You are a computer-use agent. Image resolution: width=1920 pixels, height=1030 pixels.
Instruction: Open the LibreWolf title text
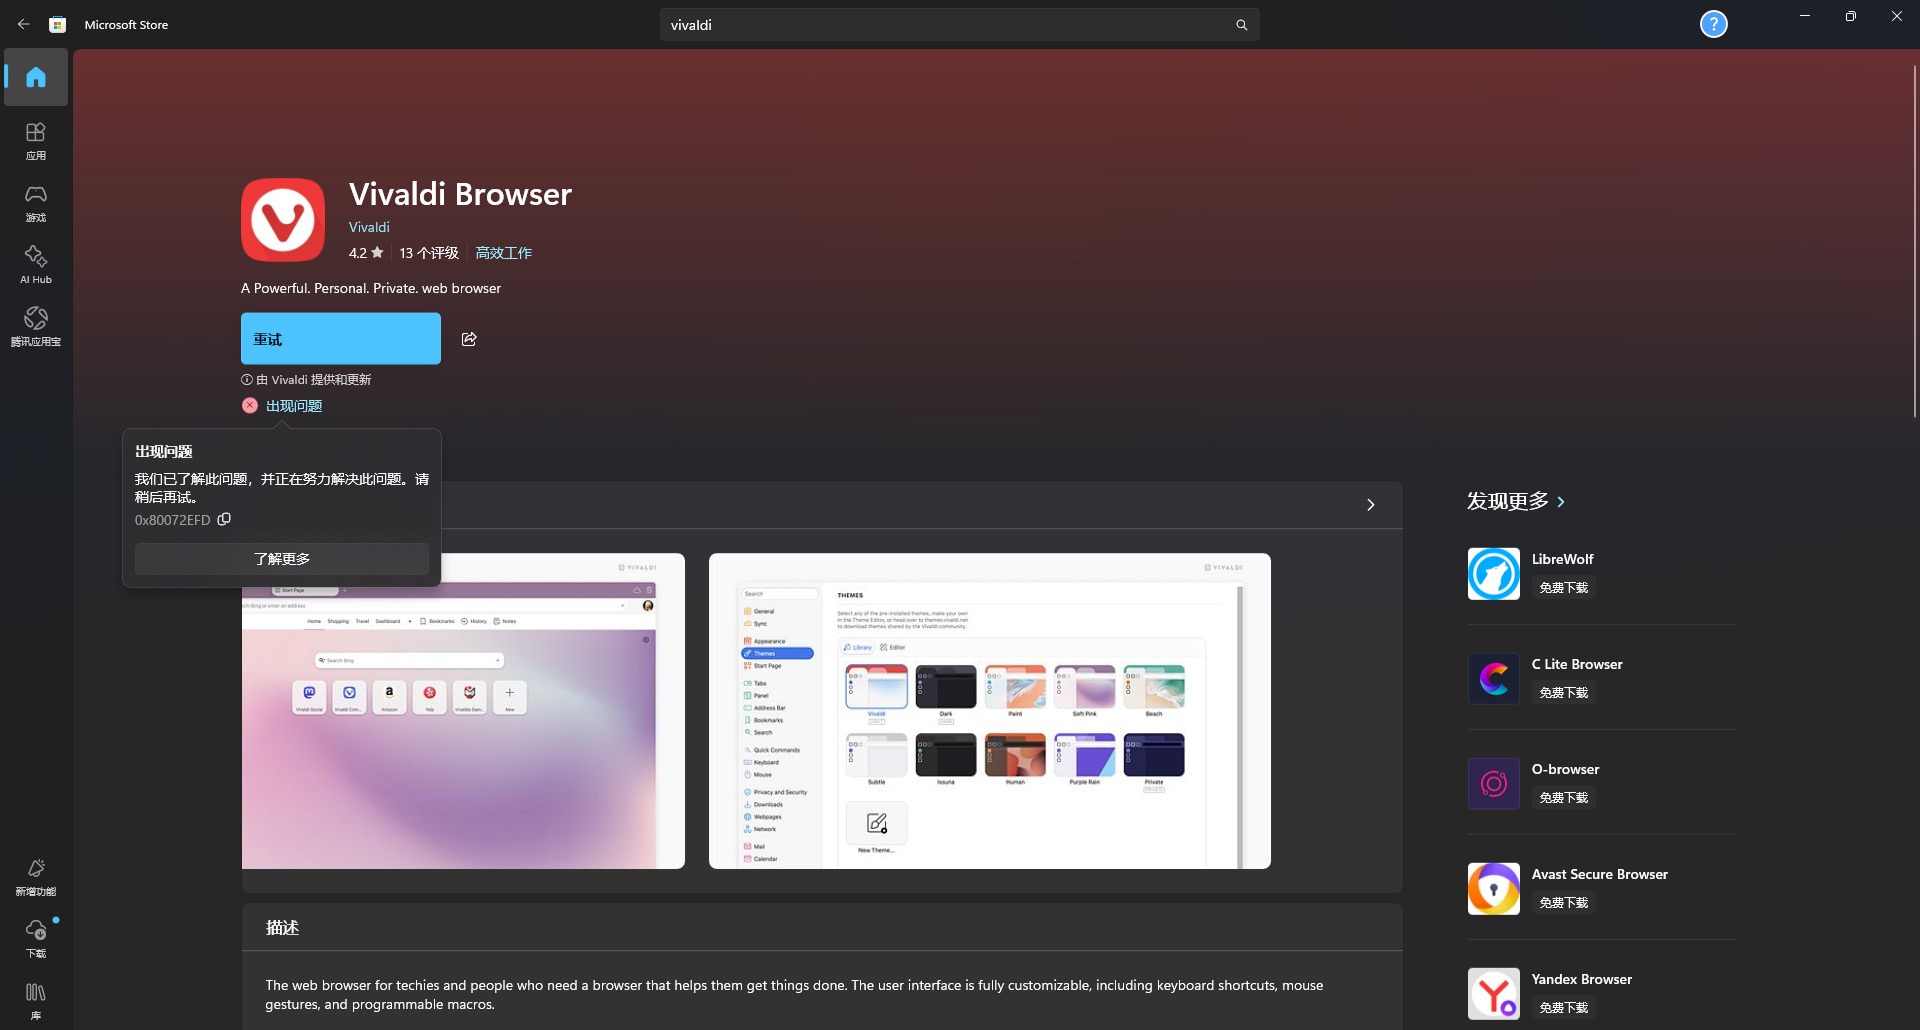(x=1562, y=559)
